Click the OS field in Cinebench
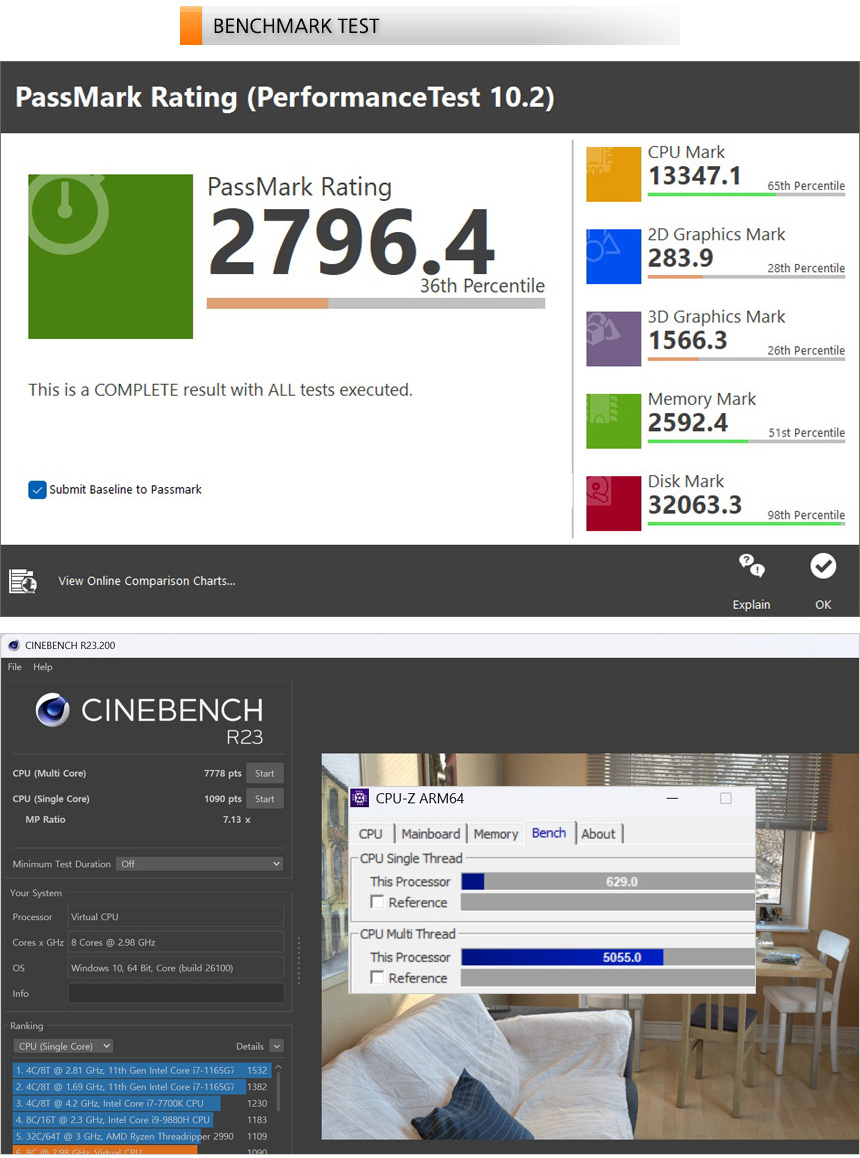The height and width of the screenshot is (1158, 860). point(176,967)
